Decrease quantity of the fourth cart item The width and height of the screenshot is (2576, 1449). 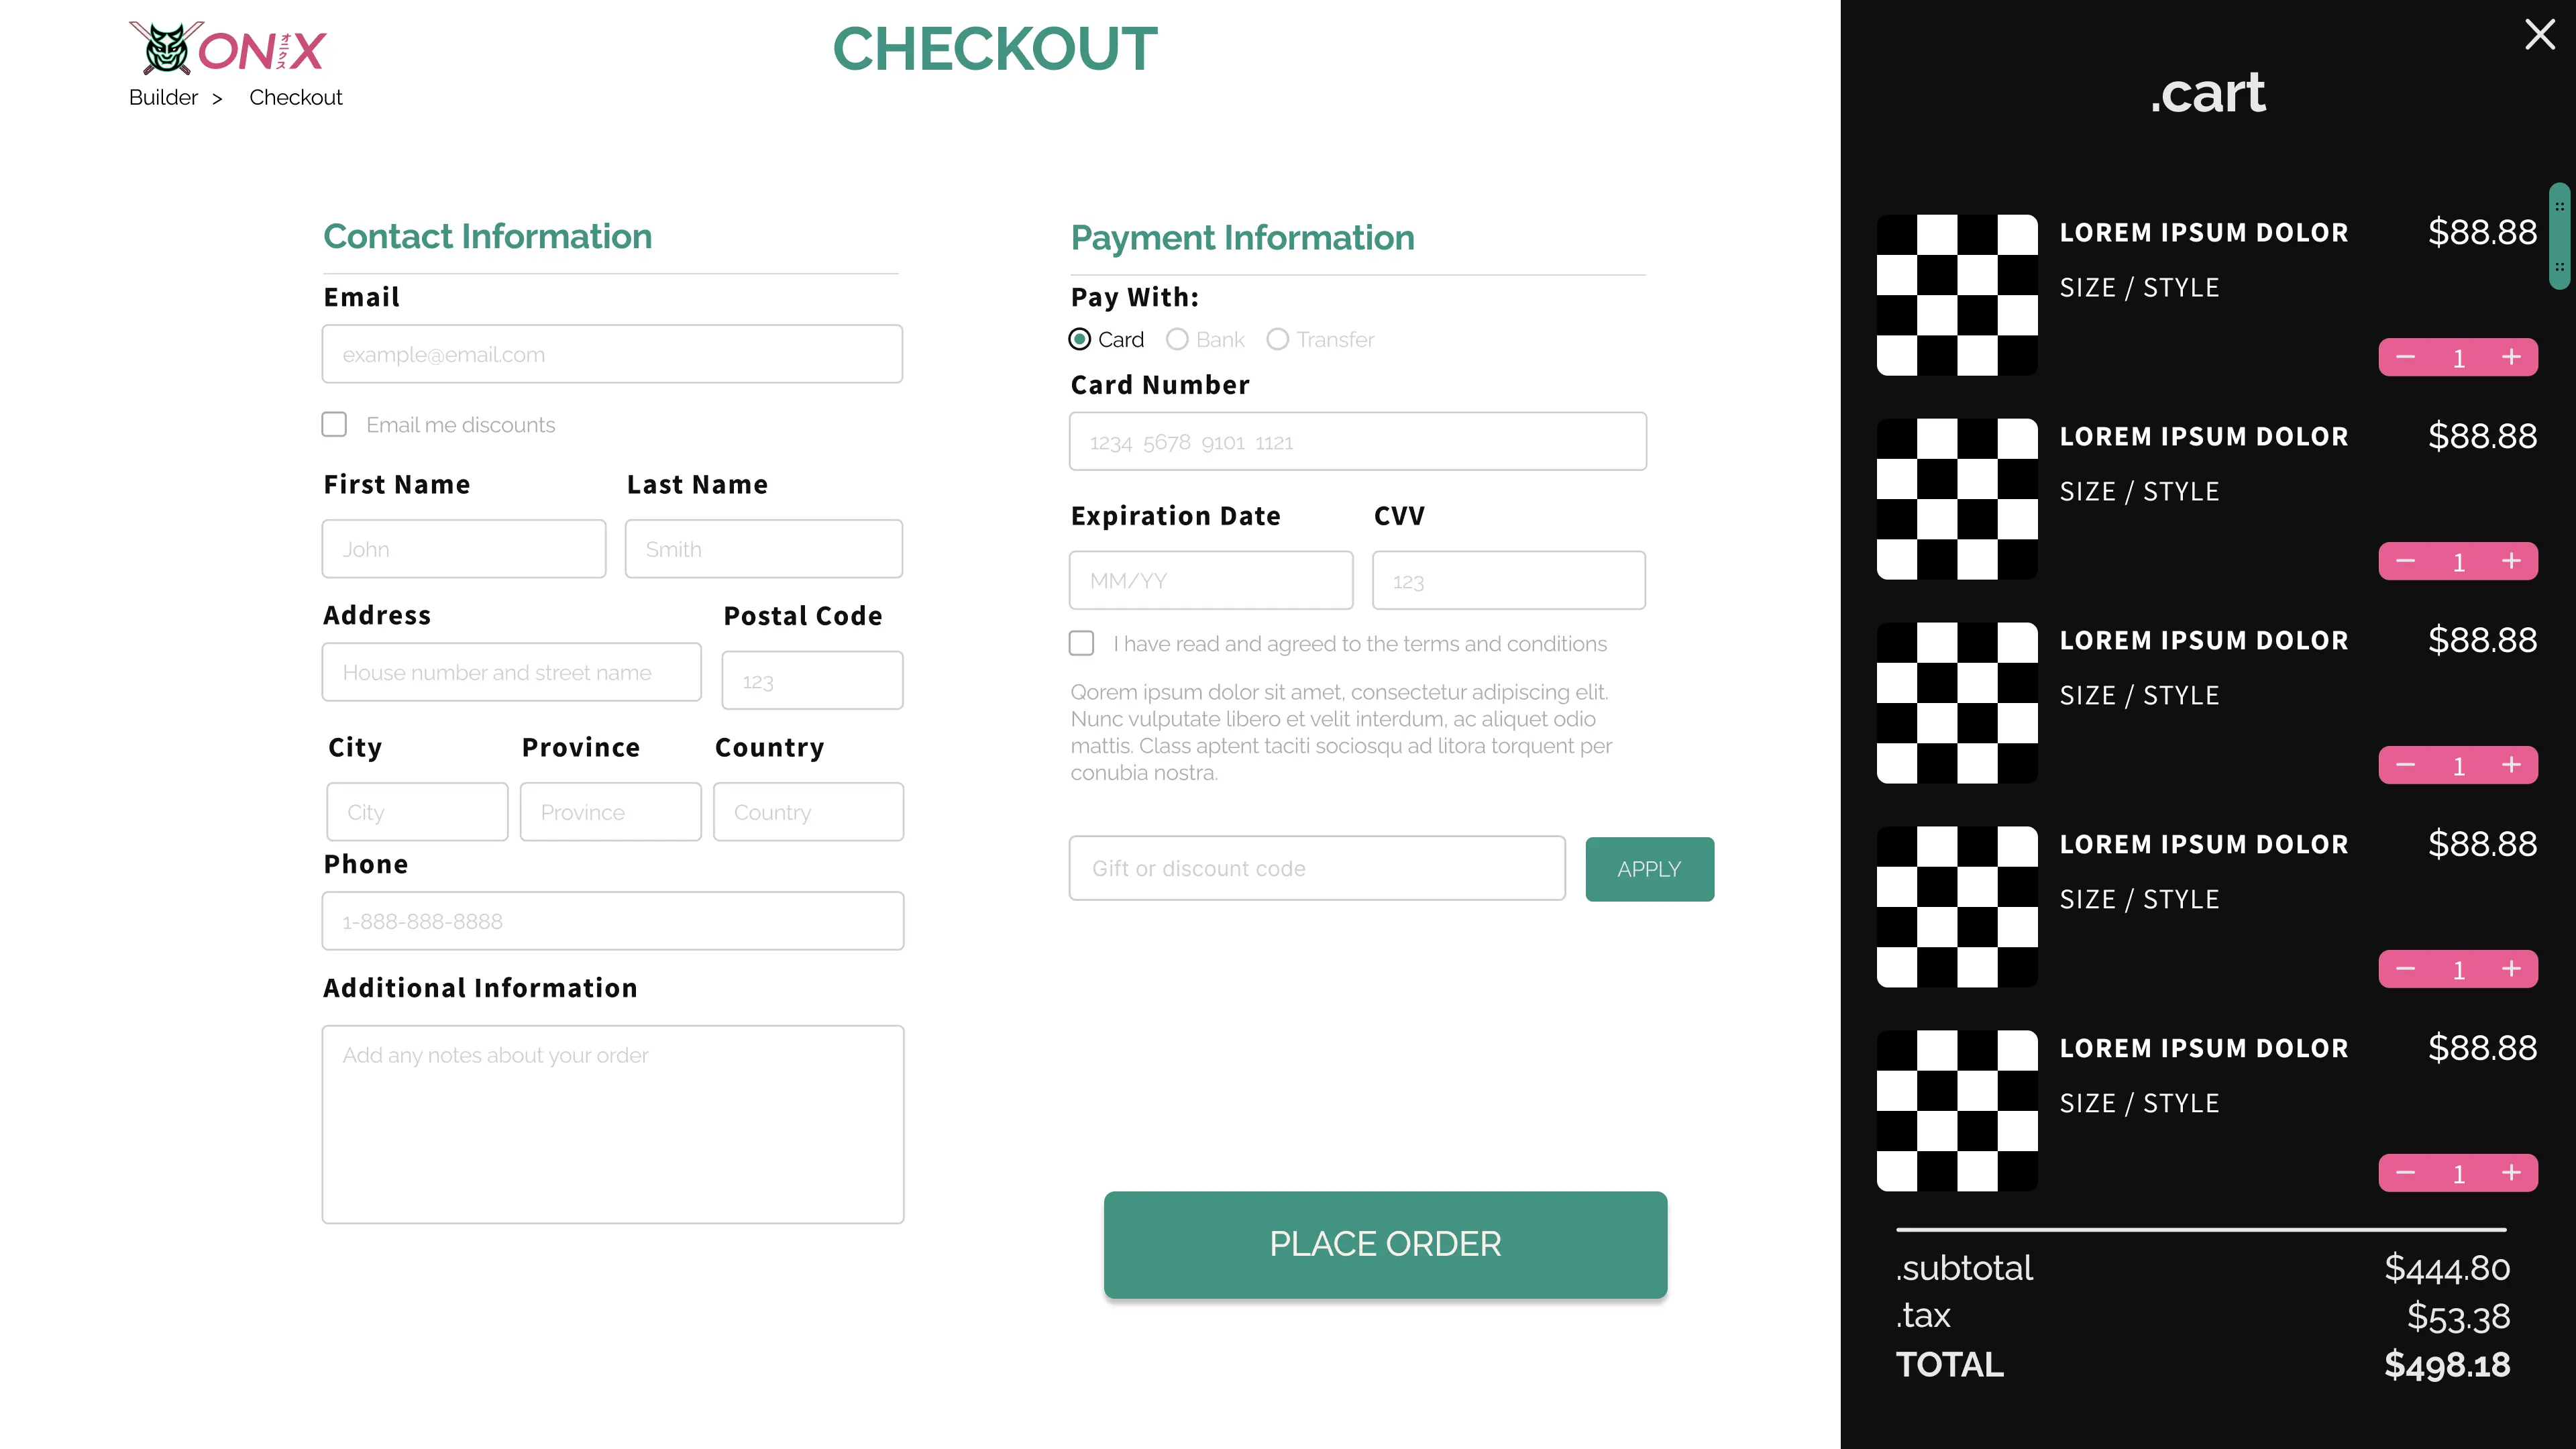pos(2405,969)
